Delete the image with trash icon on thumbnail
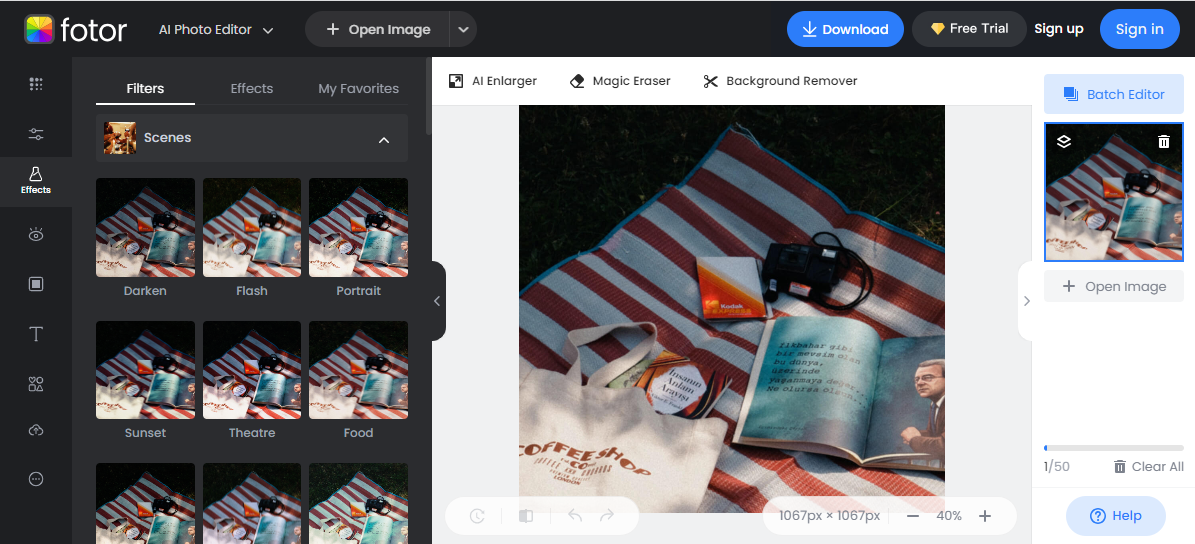 pos(1164,142)
